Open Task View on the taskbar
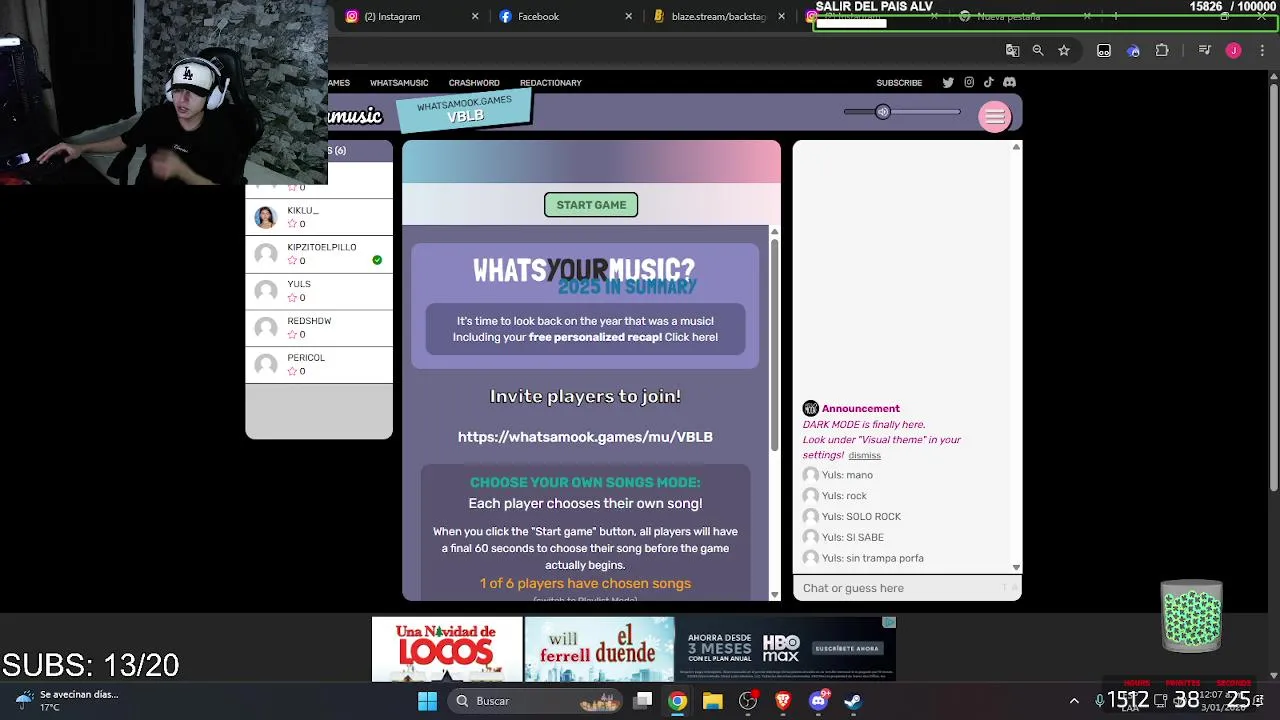 [x=643, y=701]
